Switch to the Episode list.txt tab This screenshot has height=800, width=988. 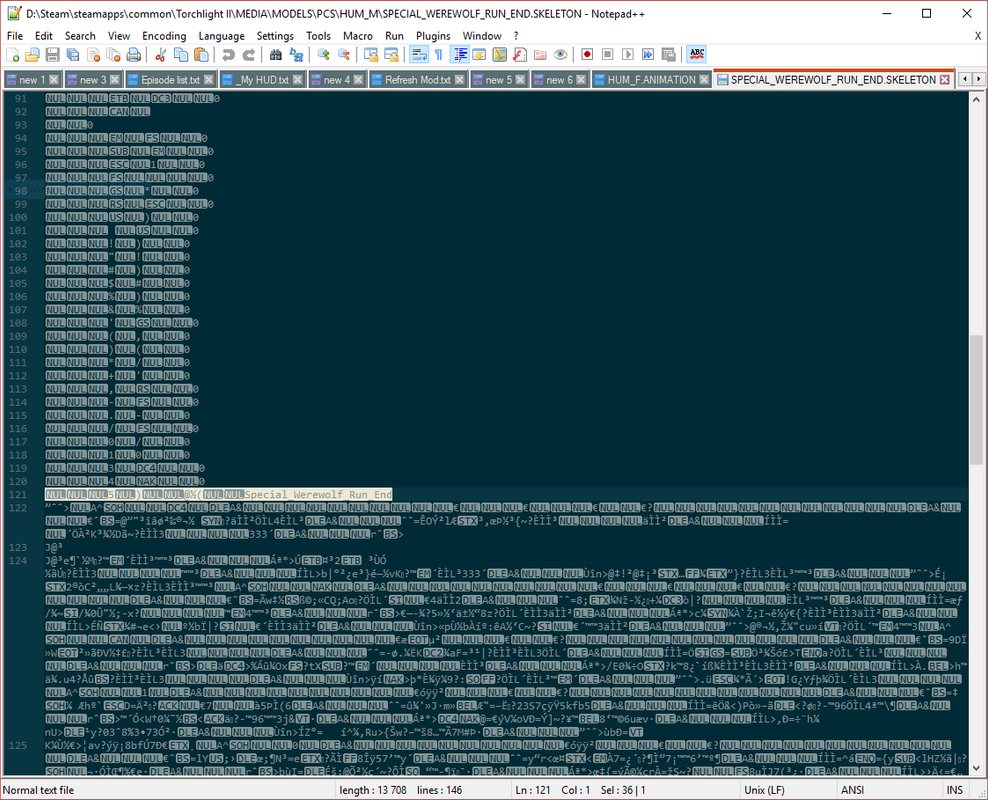click(170, 80)
